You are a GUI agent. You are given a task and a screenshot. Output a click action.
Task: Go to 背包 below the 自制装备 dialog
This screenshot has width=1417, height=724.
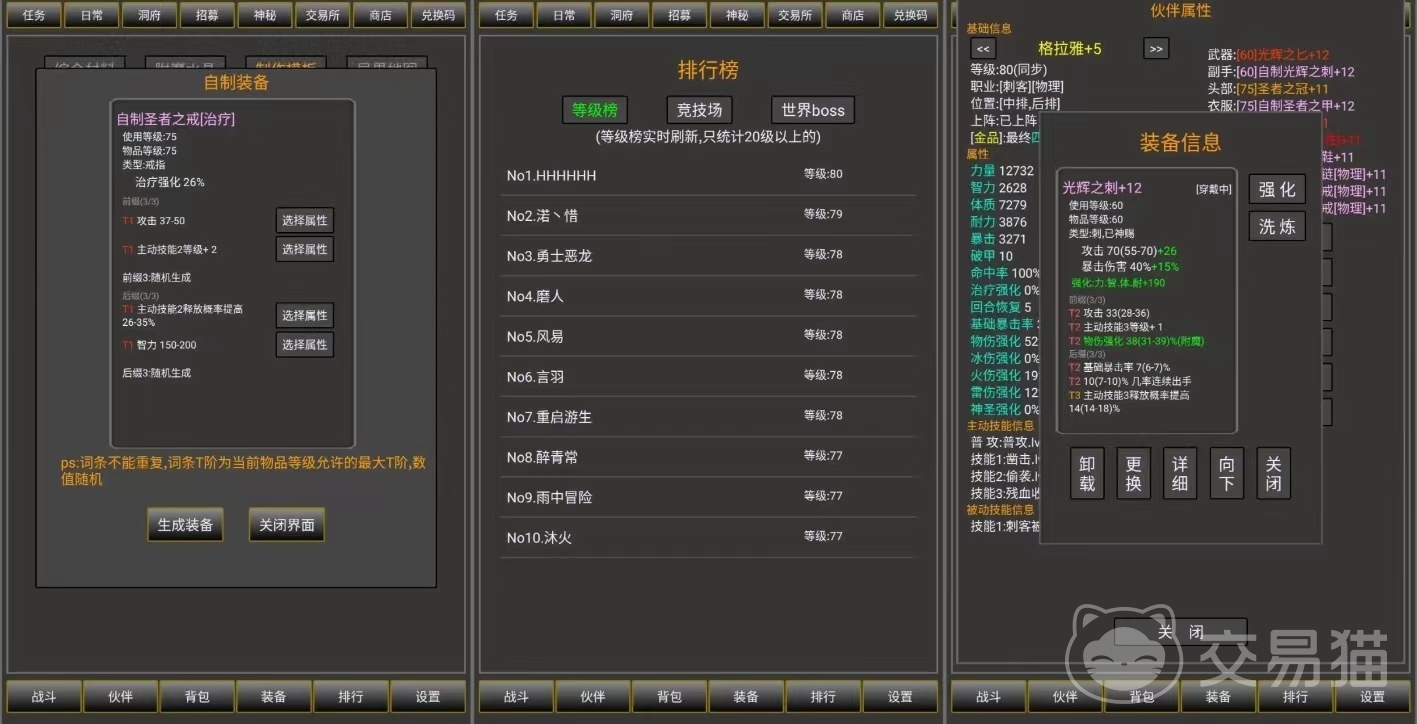[x=197, y=697]
